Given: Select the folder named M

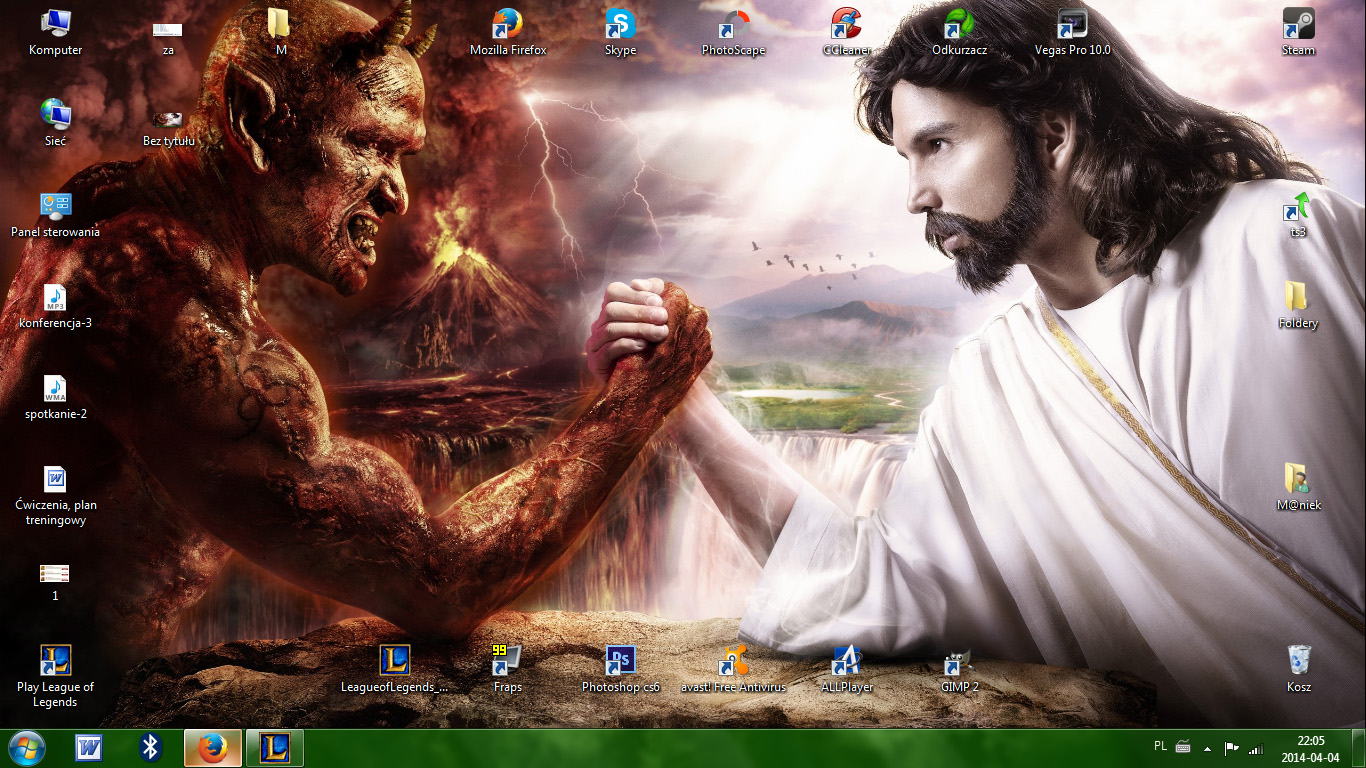Looking at the screenshot, I should coord(280,31).
